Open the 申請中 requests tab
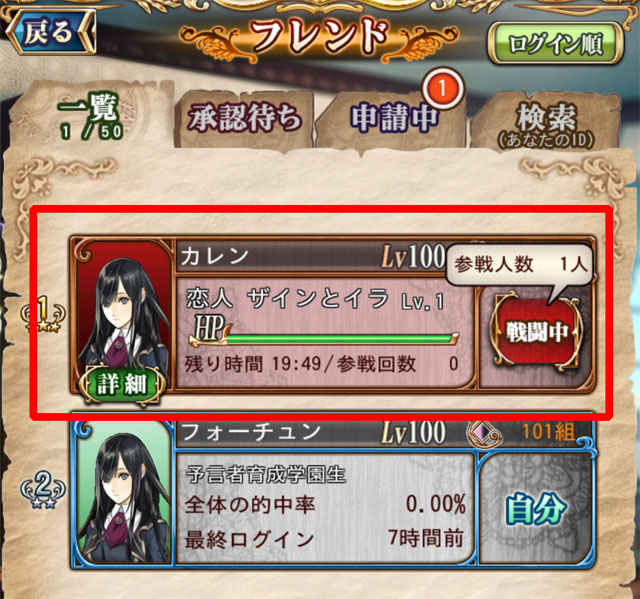Image resolution: width=640 pixels, height=599 pixels. (x=394, y=118)
